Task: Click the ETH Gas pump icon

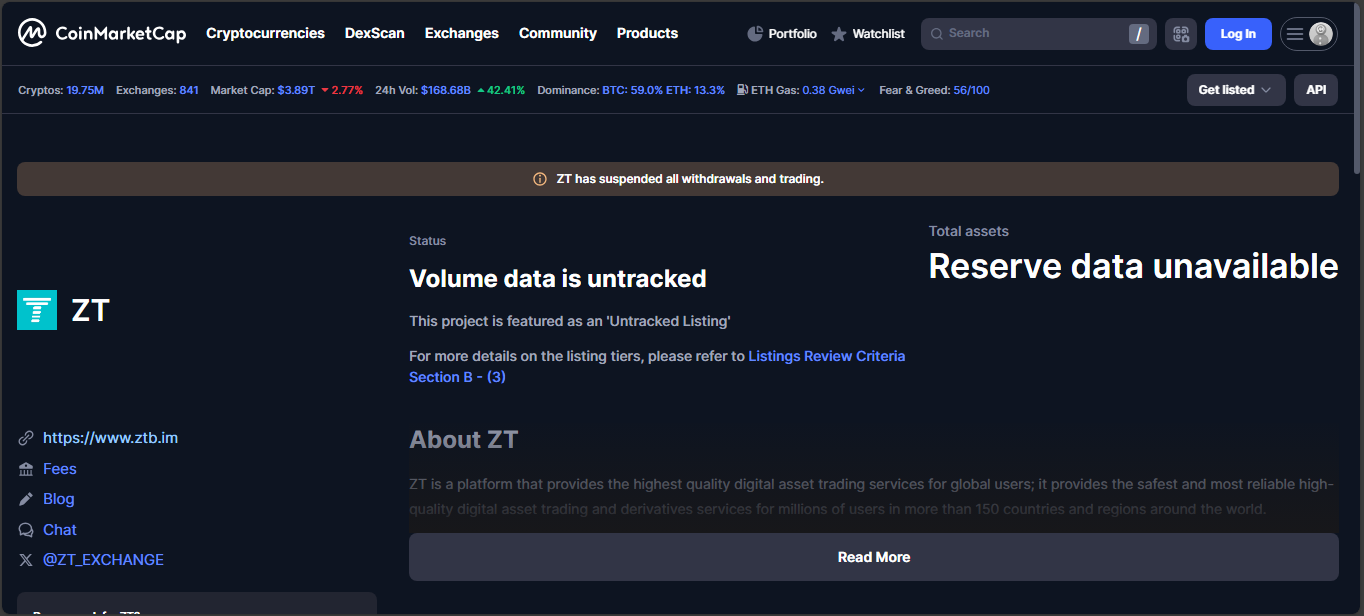Action: (x=742, y=90)
